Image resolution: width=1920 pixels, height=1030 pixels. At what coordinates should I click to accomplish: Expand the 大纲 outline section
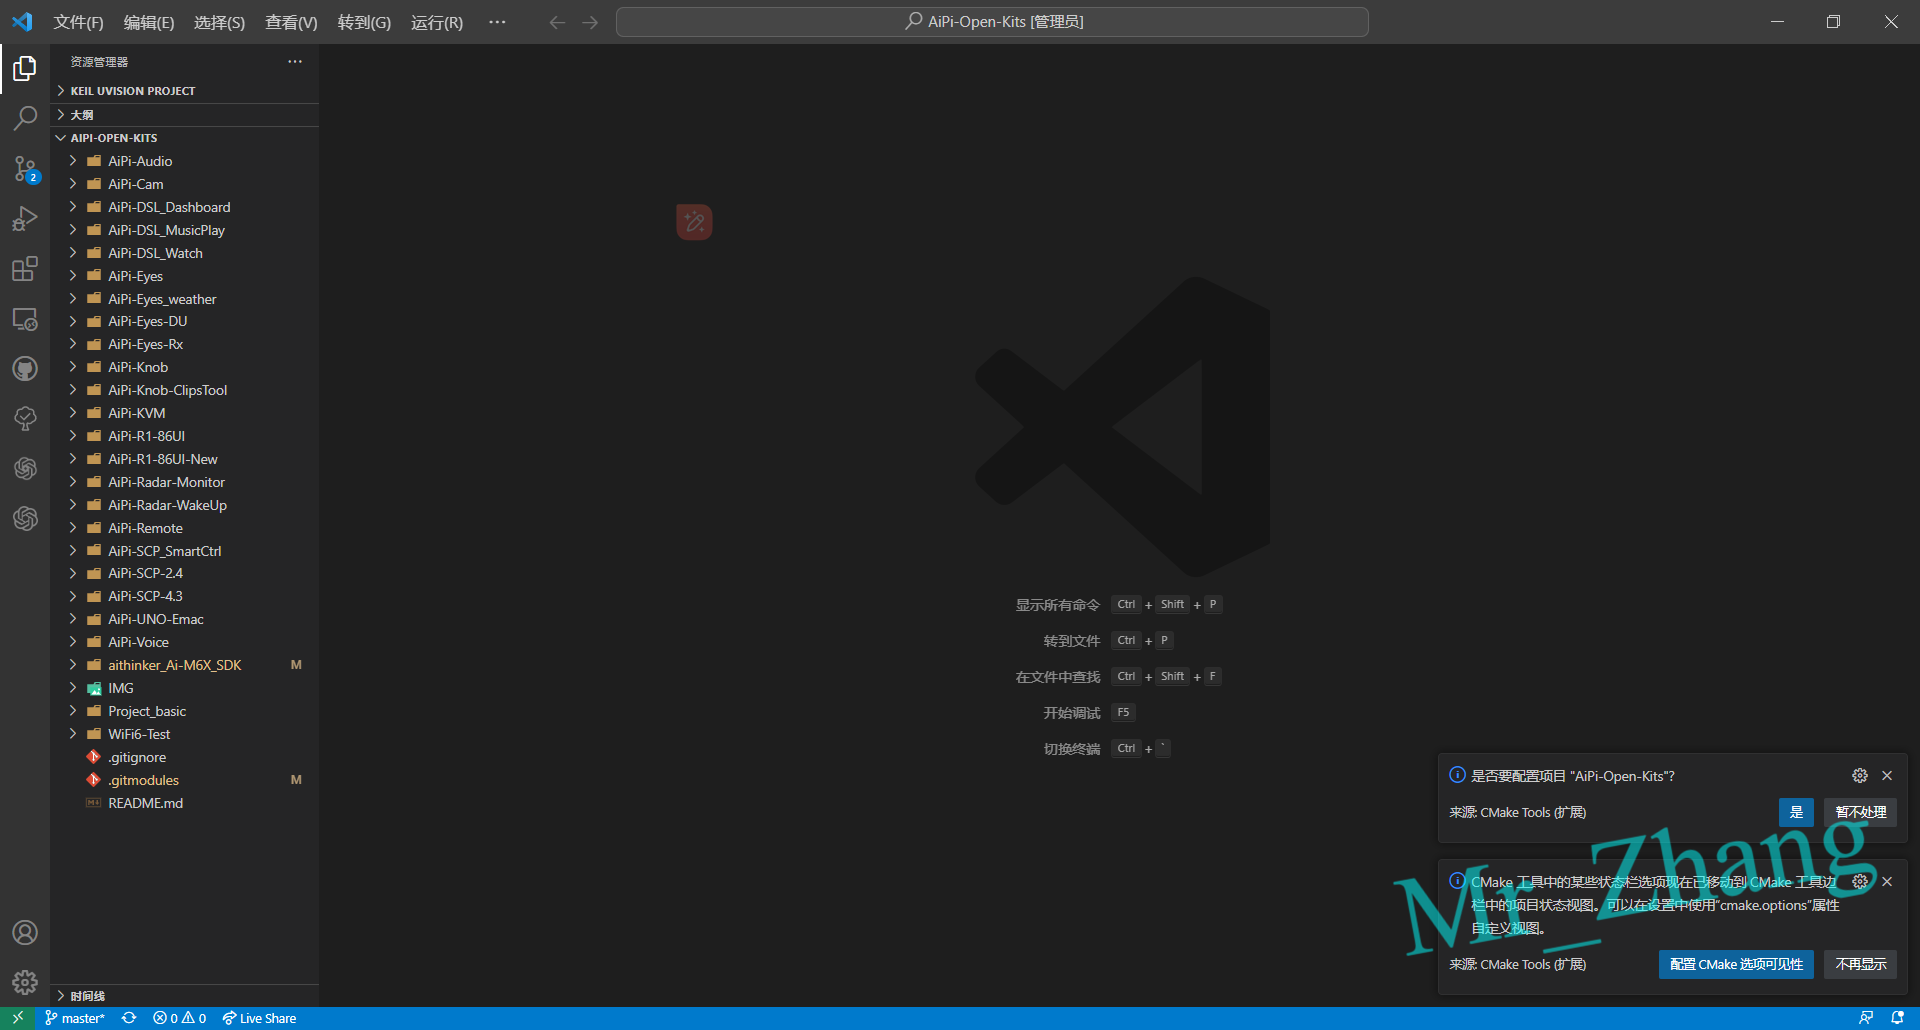[x=185, y=115]
